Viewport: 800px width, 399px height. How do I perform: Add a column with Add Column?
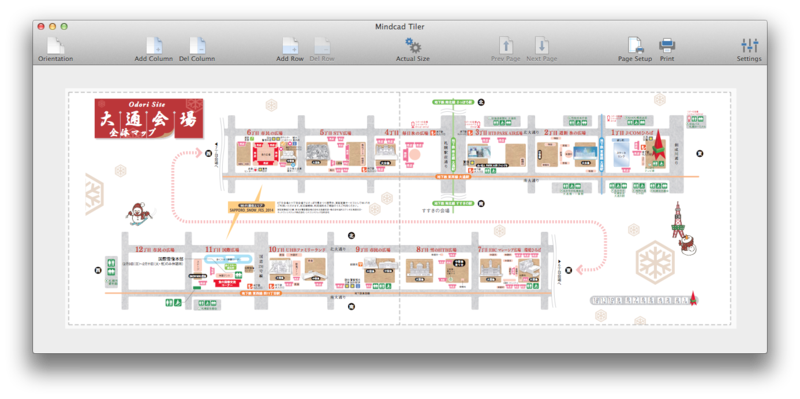coord(154,46)
